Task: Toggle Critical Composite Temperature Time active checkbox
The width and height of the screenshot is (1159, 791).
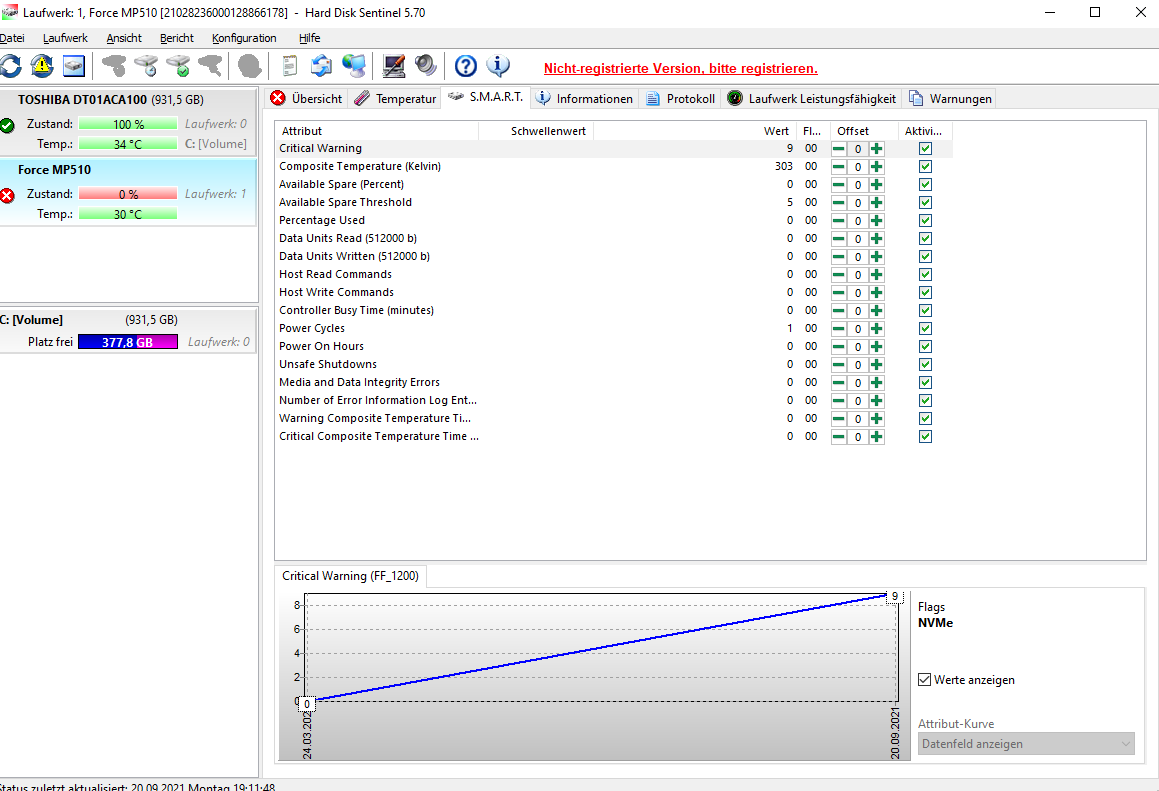Action: 925,436
